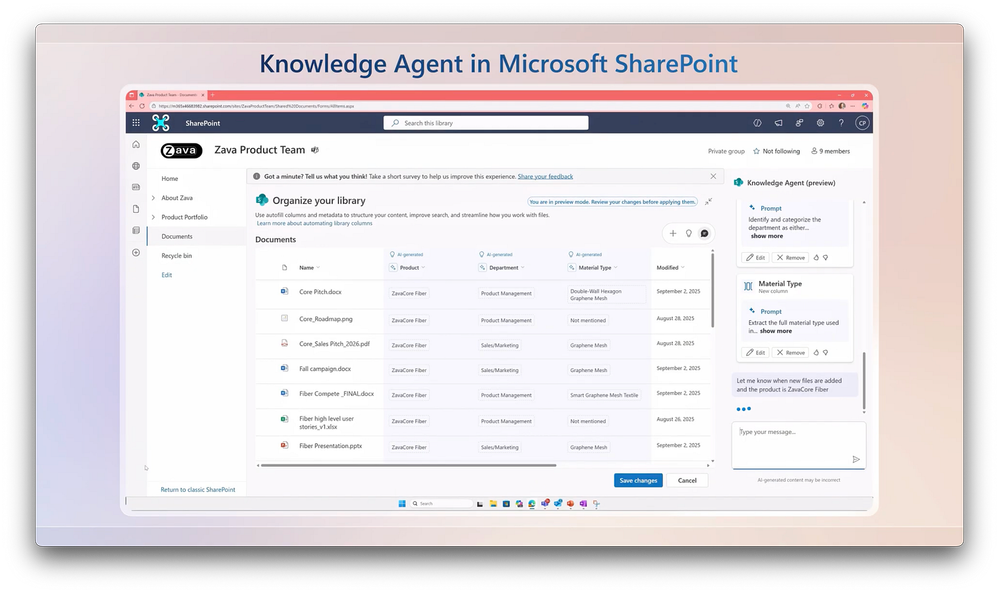Thumbs down the Material Type card
Screen dimensions: 999x593
pyautogui.click(x=826, y=352)
